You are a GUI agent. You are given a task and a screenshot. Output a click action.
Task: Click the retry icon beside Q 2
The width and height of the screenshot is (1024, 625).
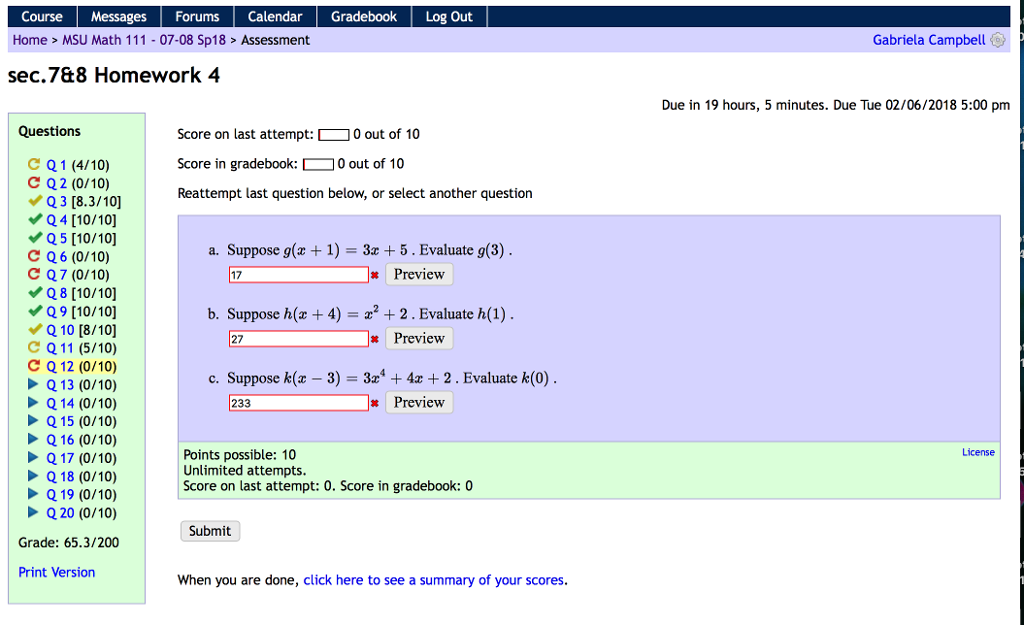point(36,183)
